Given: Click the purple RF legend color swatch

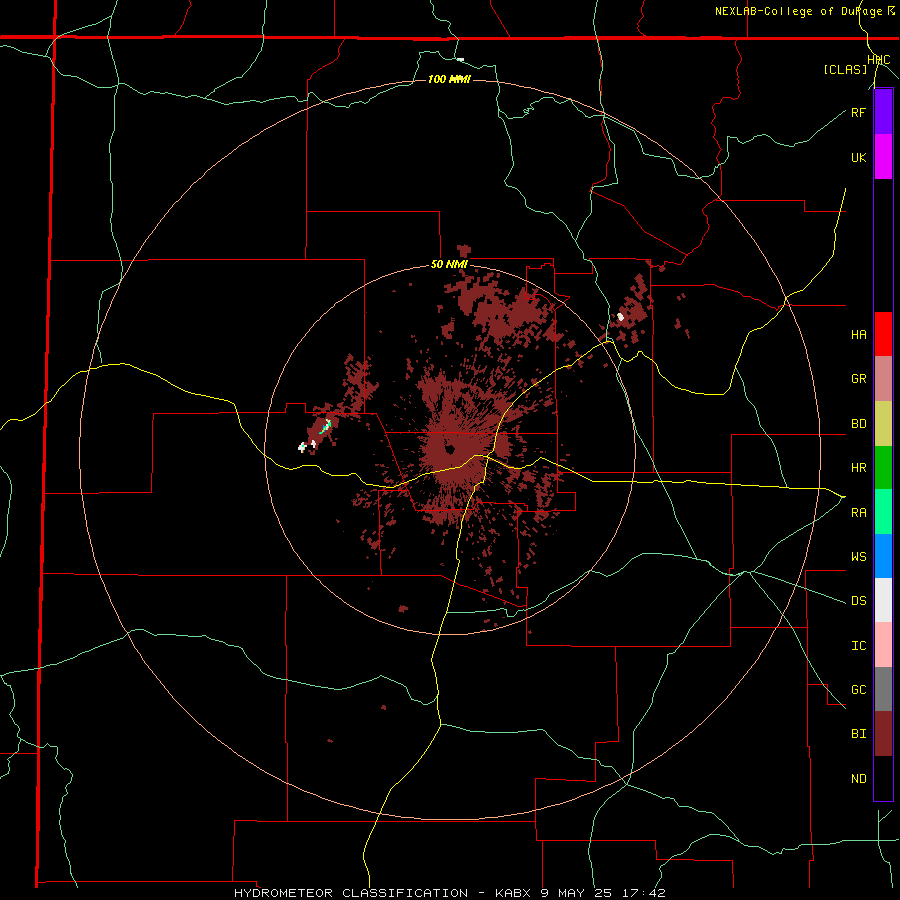Looking at the screenshot, I should 883,112.
